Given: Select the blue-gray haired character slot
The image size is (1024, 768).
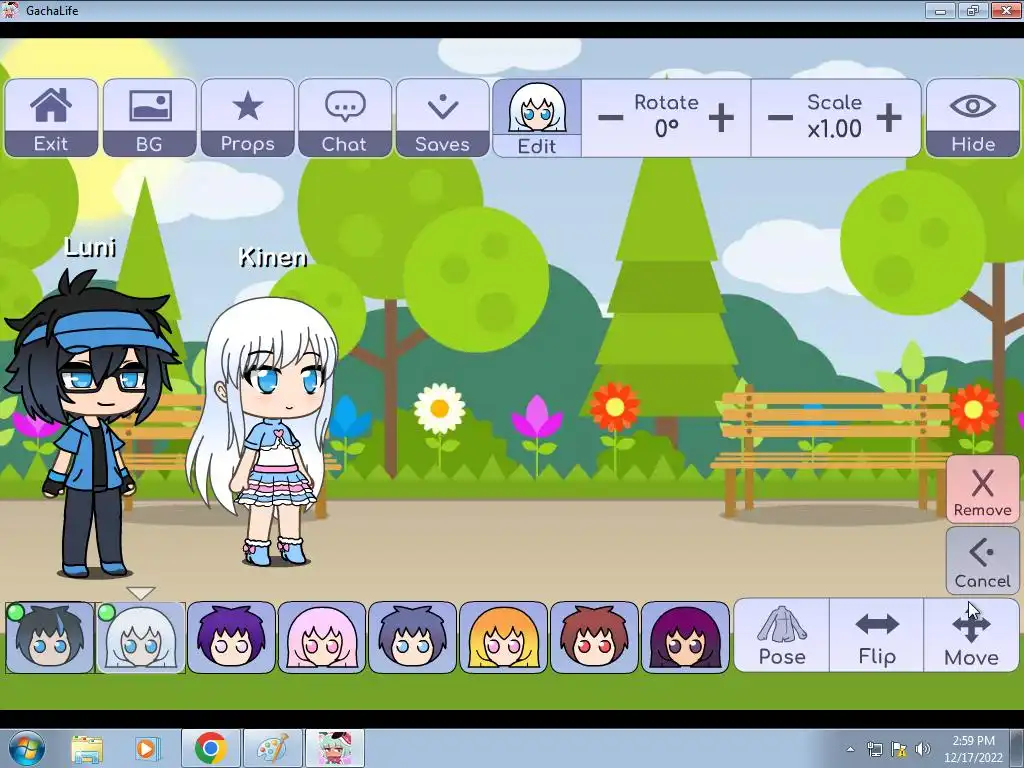Looking at the screenshot, I should 412,637.
